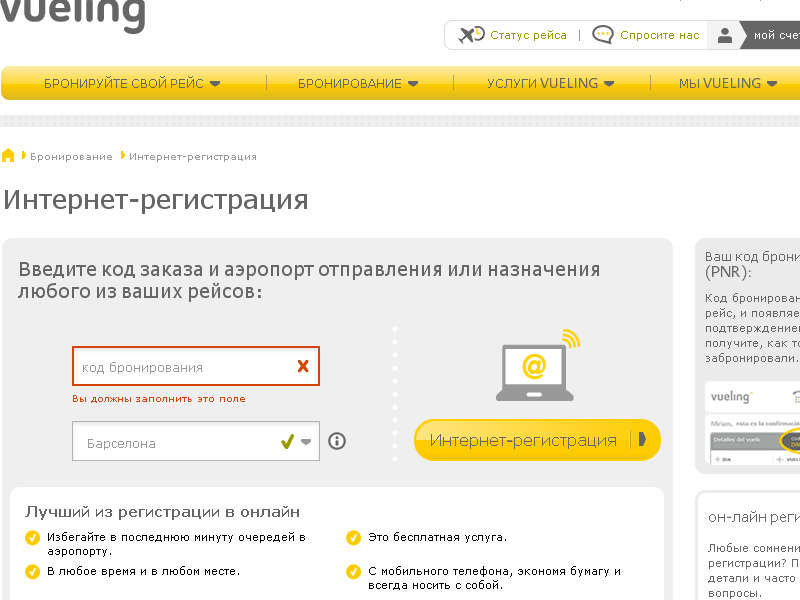Click the info circle icon beside airport field
This screenshot has width=800, height=600.
click(x=337, y=441)
